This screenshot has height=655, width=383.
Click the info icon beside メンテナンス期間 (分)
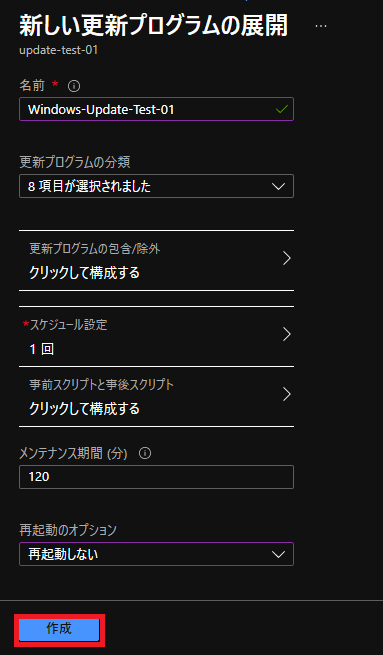coord(145,453)
